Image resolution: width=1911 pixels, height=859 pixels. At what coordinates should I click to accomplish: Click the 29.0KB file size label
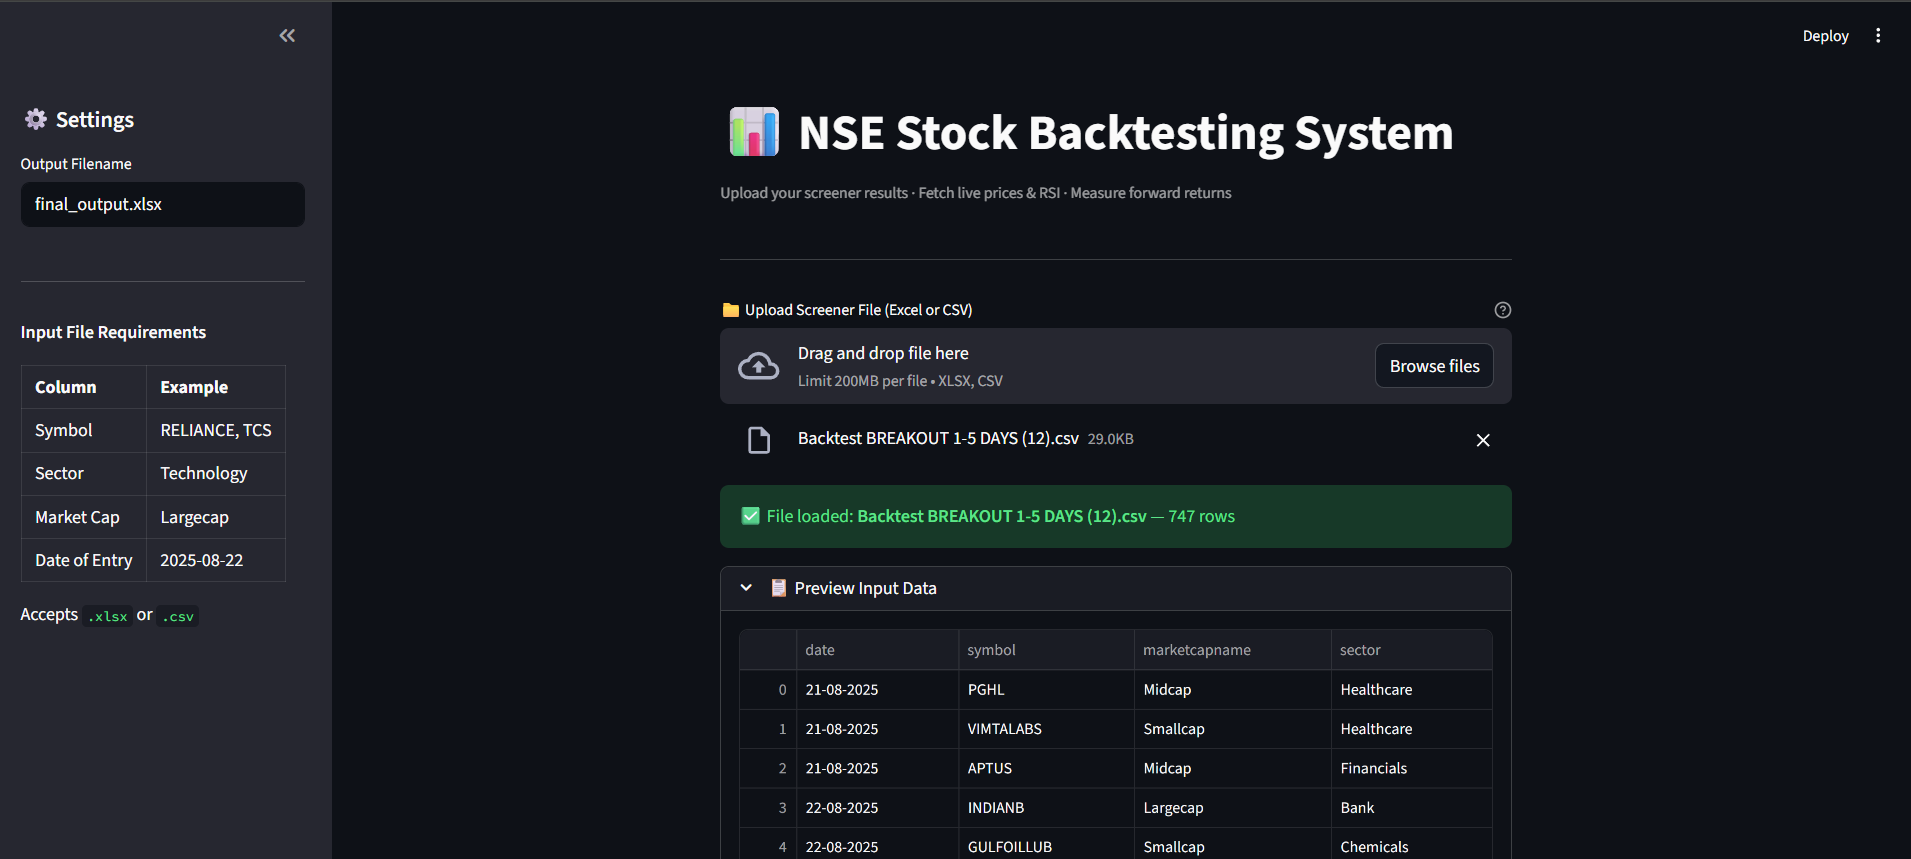pos(1110,439)
